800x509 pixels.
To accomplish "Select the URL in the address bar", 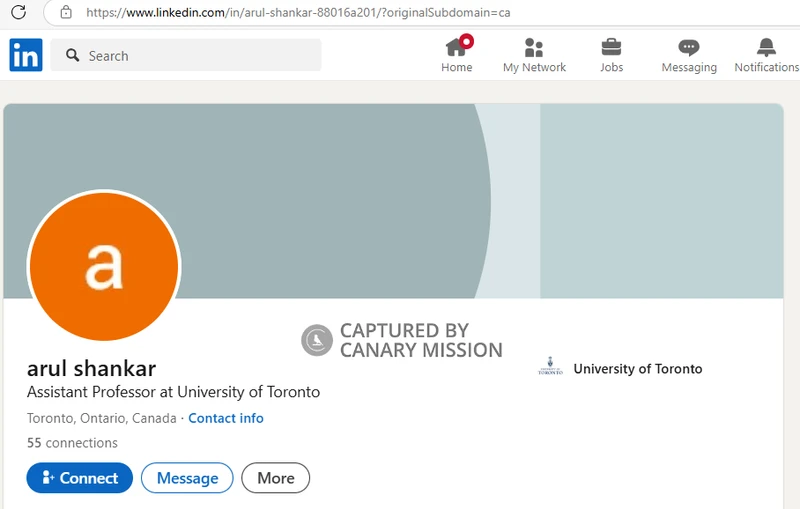I will (x=300, y=12).
